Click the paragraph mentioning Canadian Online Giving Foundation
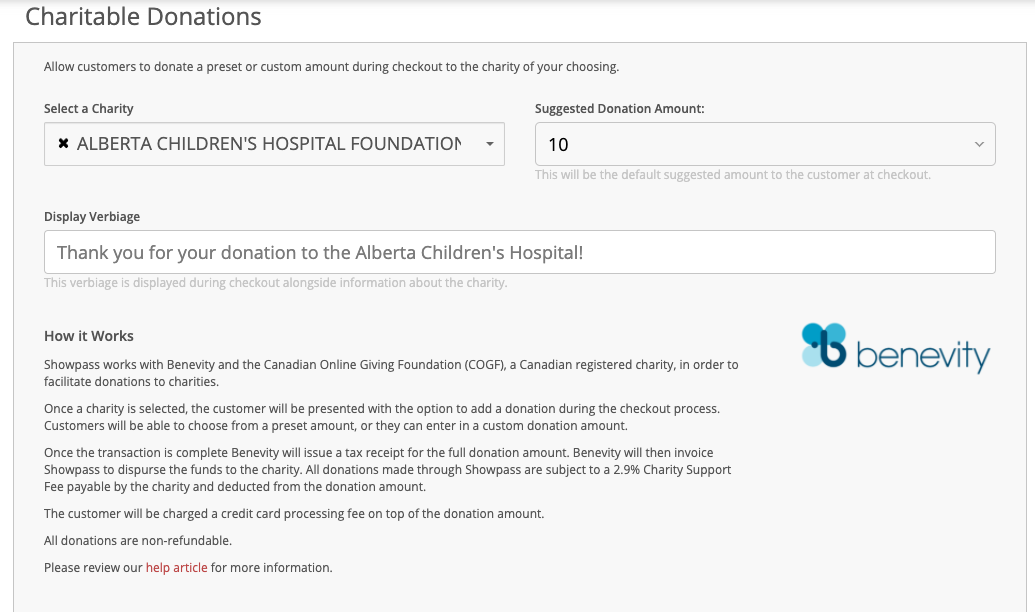The height and width of the screenshot is (612, 1035). [x=391, y=373]
